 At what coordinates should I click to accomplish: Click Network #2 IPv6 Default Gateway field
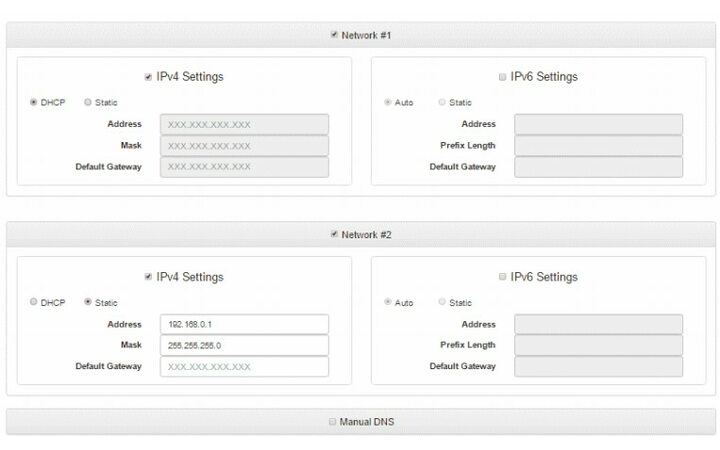click(x=598, y=366)
